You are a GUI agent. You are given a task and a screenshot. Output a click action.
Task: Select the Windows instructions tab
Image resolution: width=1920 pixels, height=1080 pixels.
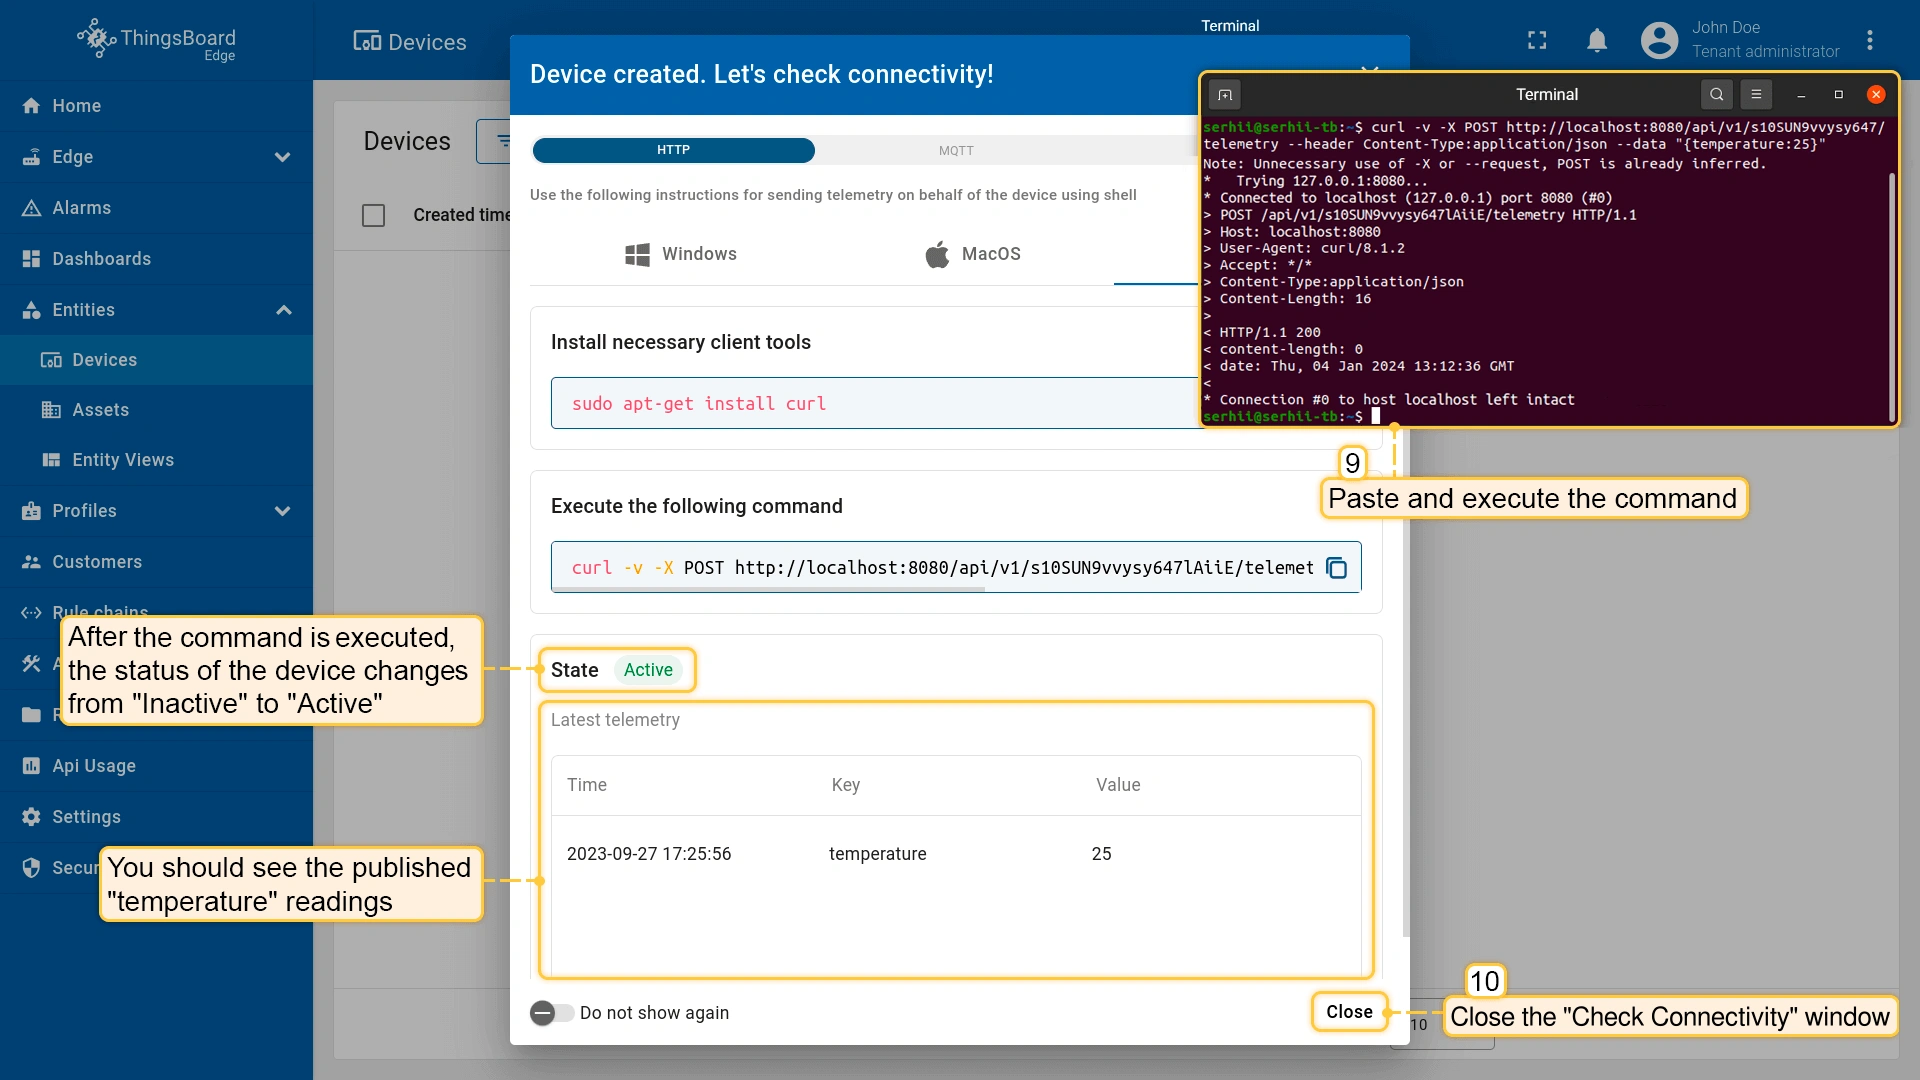680,254
